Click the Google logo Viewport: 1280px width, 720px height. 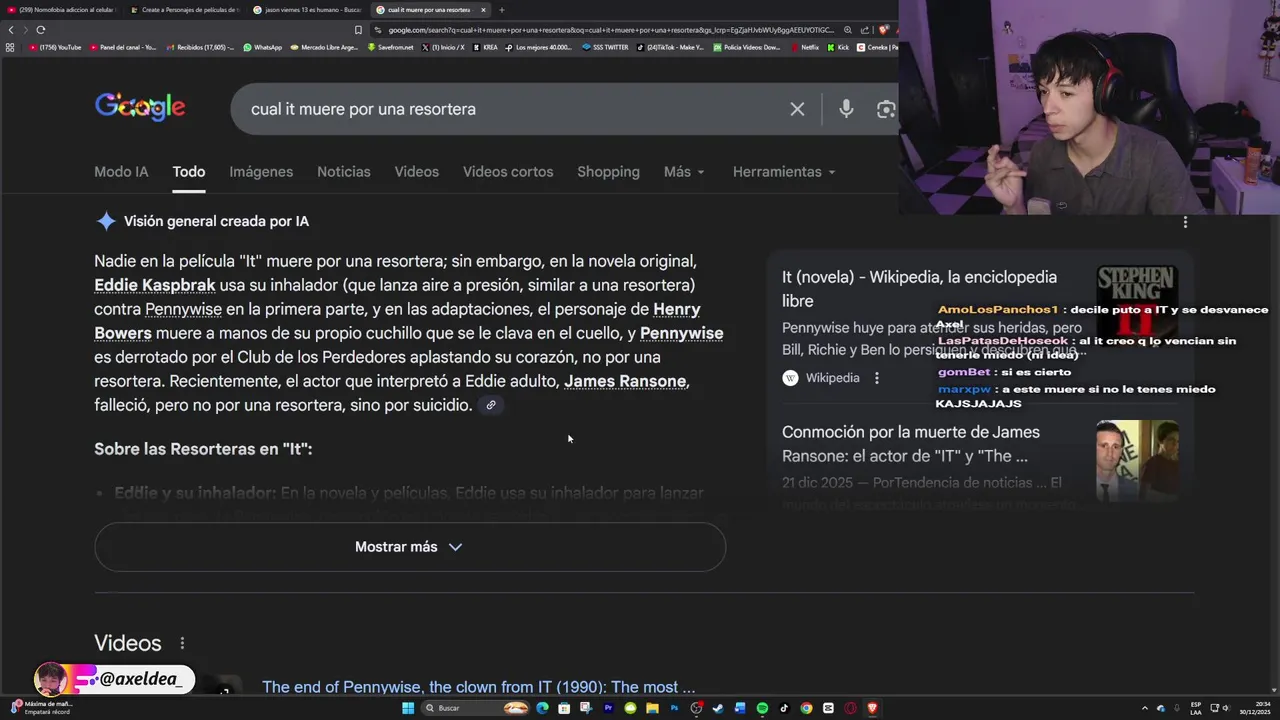pyautogui.click(x=140, y=107)
